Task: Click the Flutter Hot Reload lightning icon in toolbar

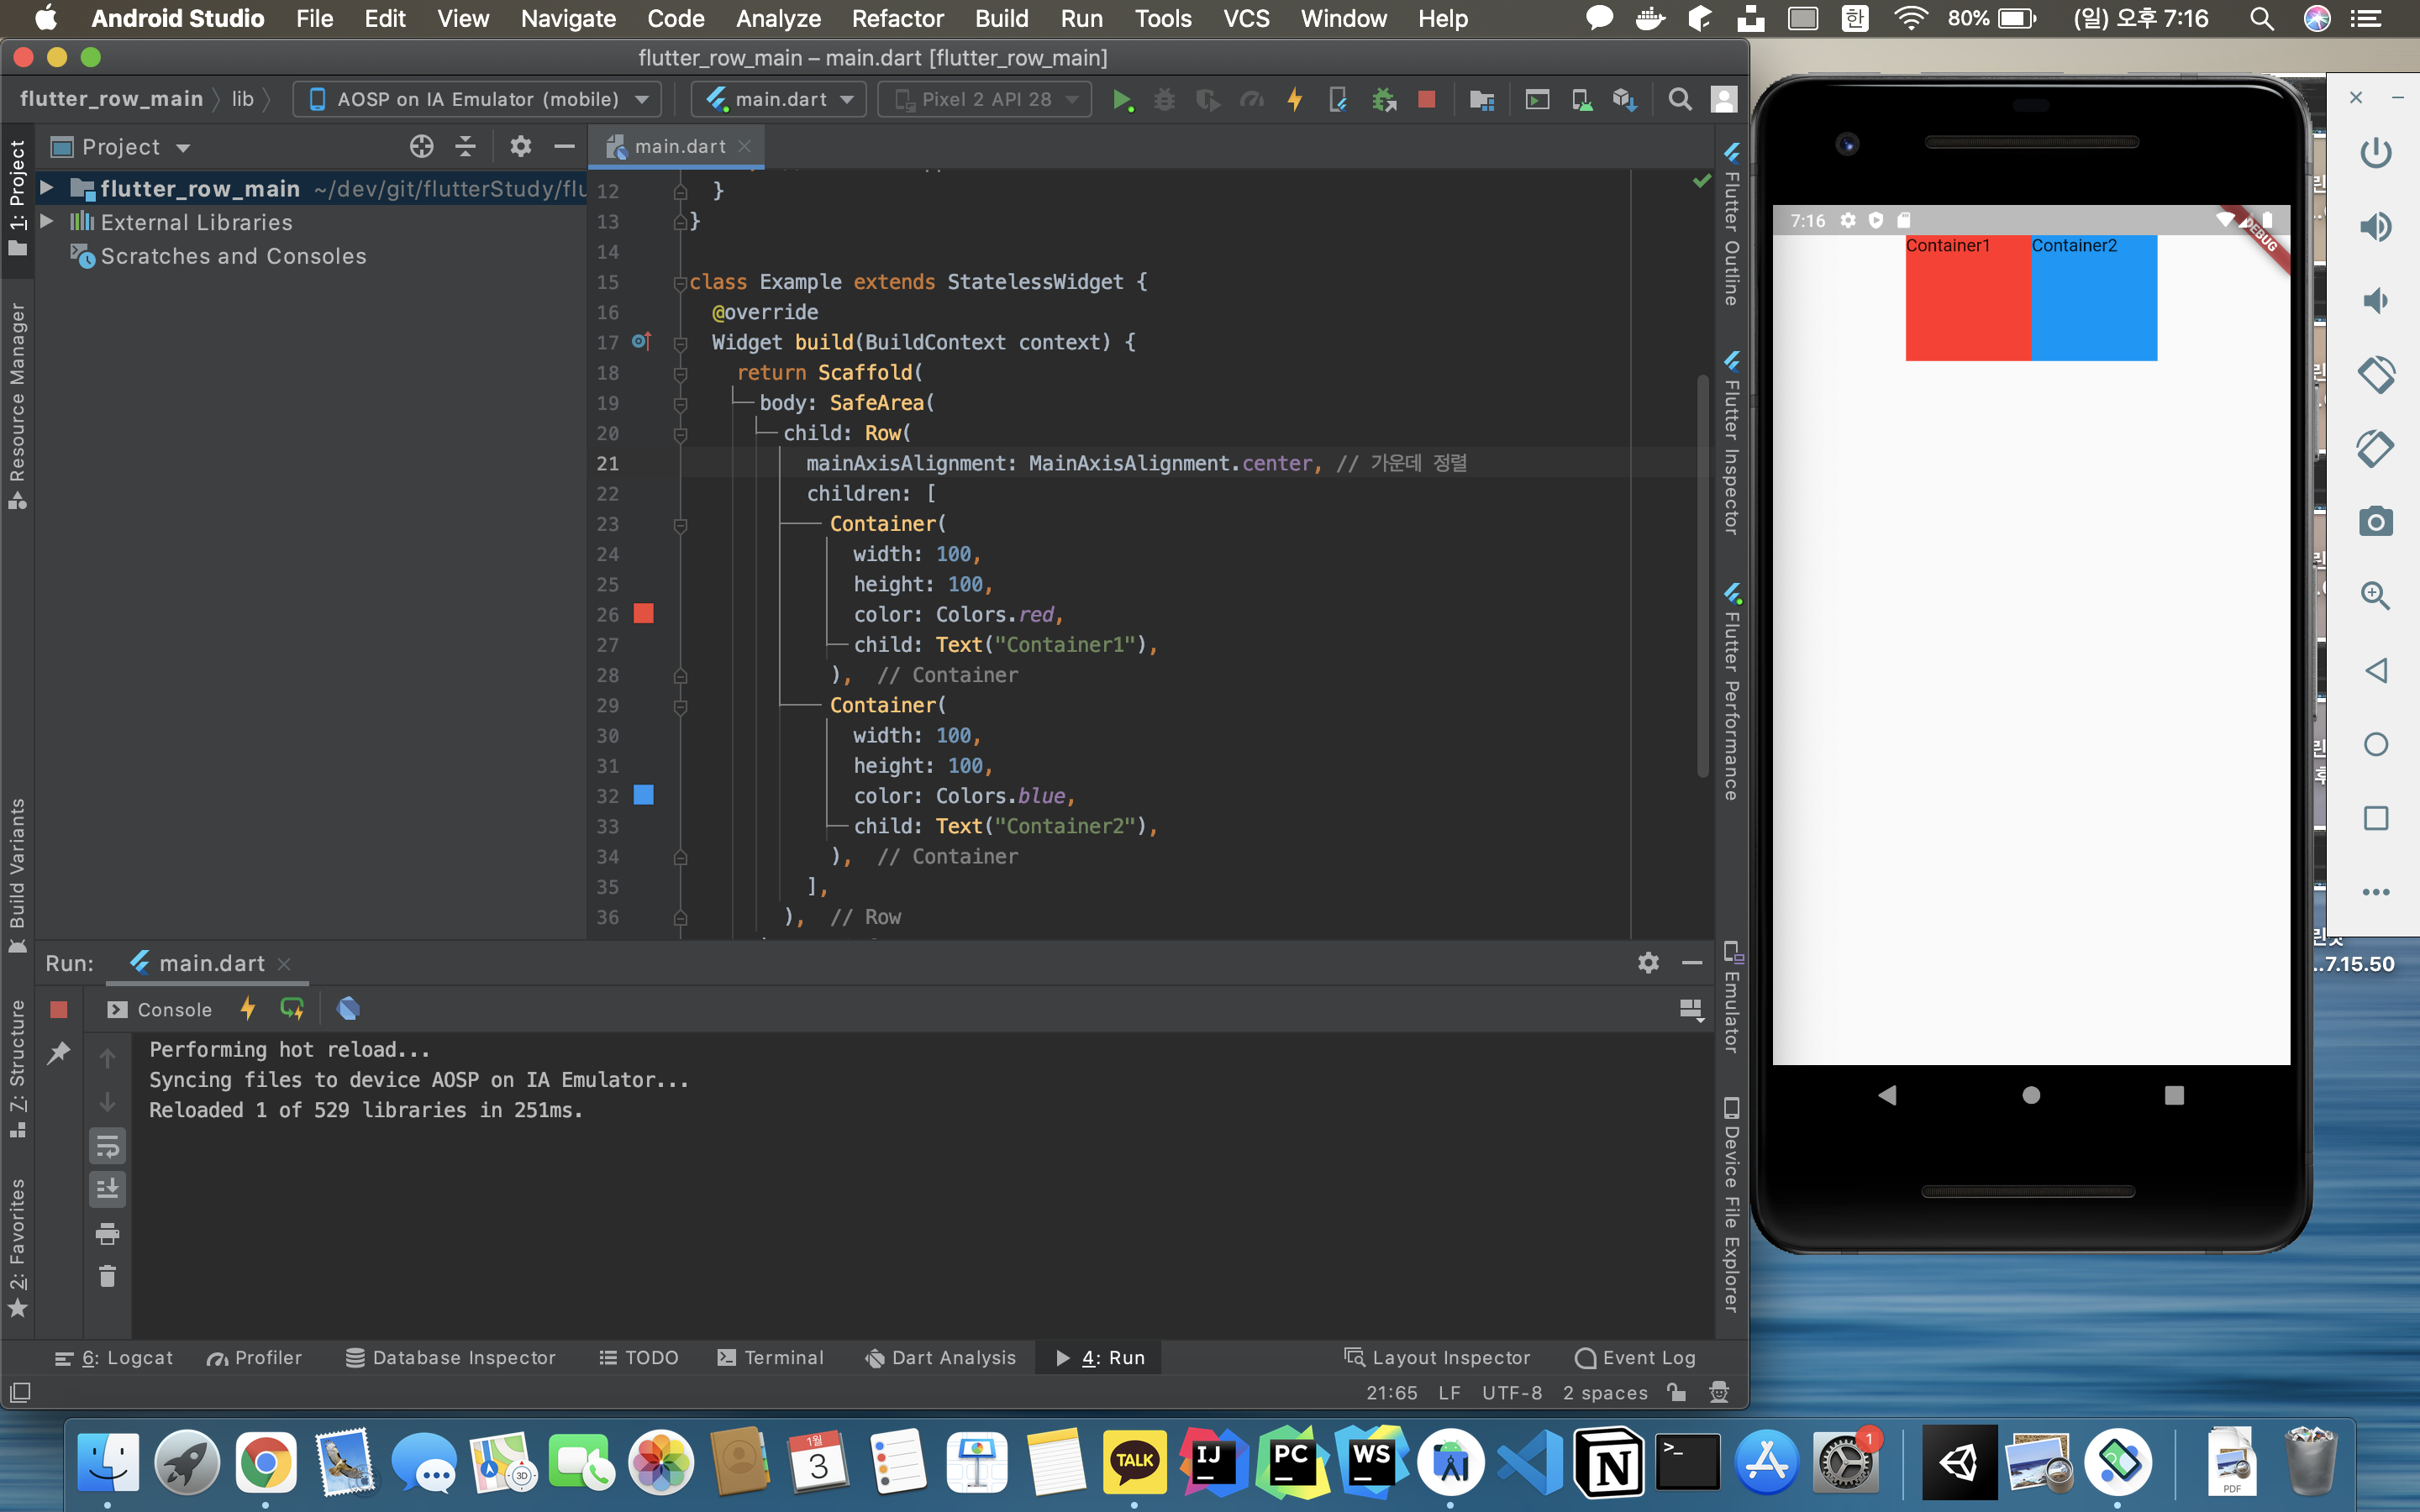Action: 1295,99
